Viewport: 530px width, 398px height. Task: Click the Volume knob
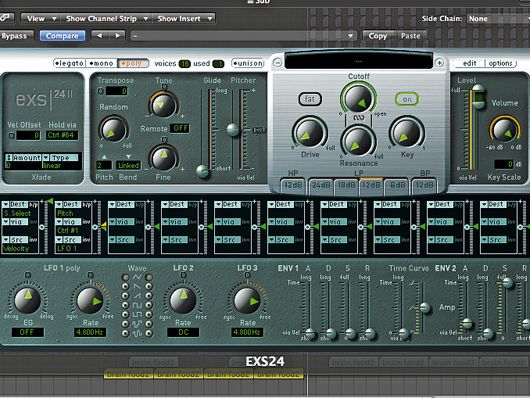(504, 130)
